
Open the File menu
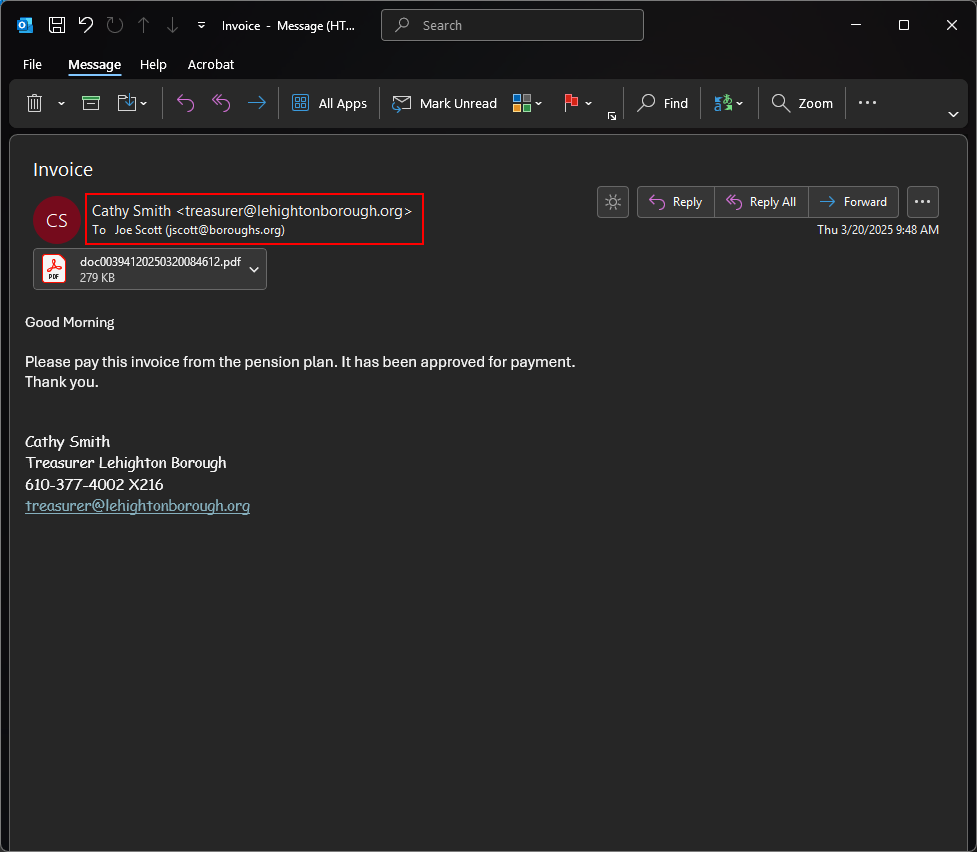[32, 64]
